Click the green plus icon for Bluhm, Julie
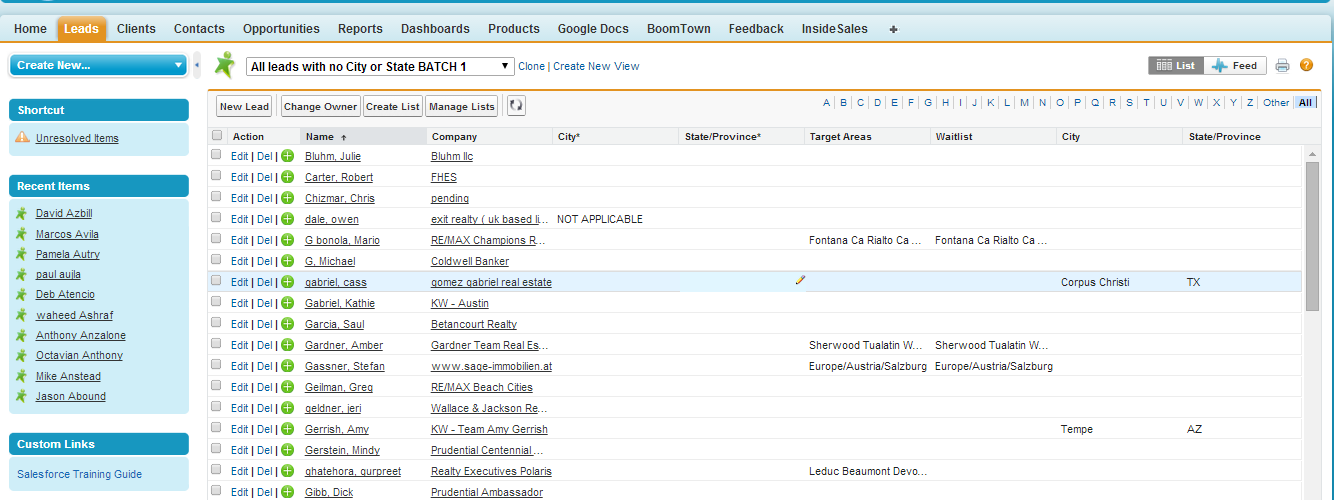1334x500 pixels. point(288,156)
